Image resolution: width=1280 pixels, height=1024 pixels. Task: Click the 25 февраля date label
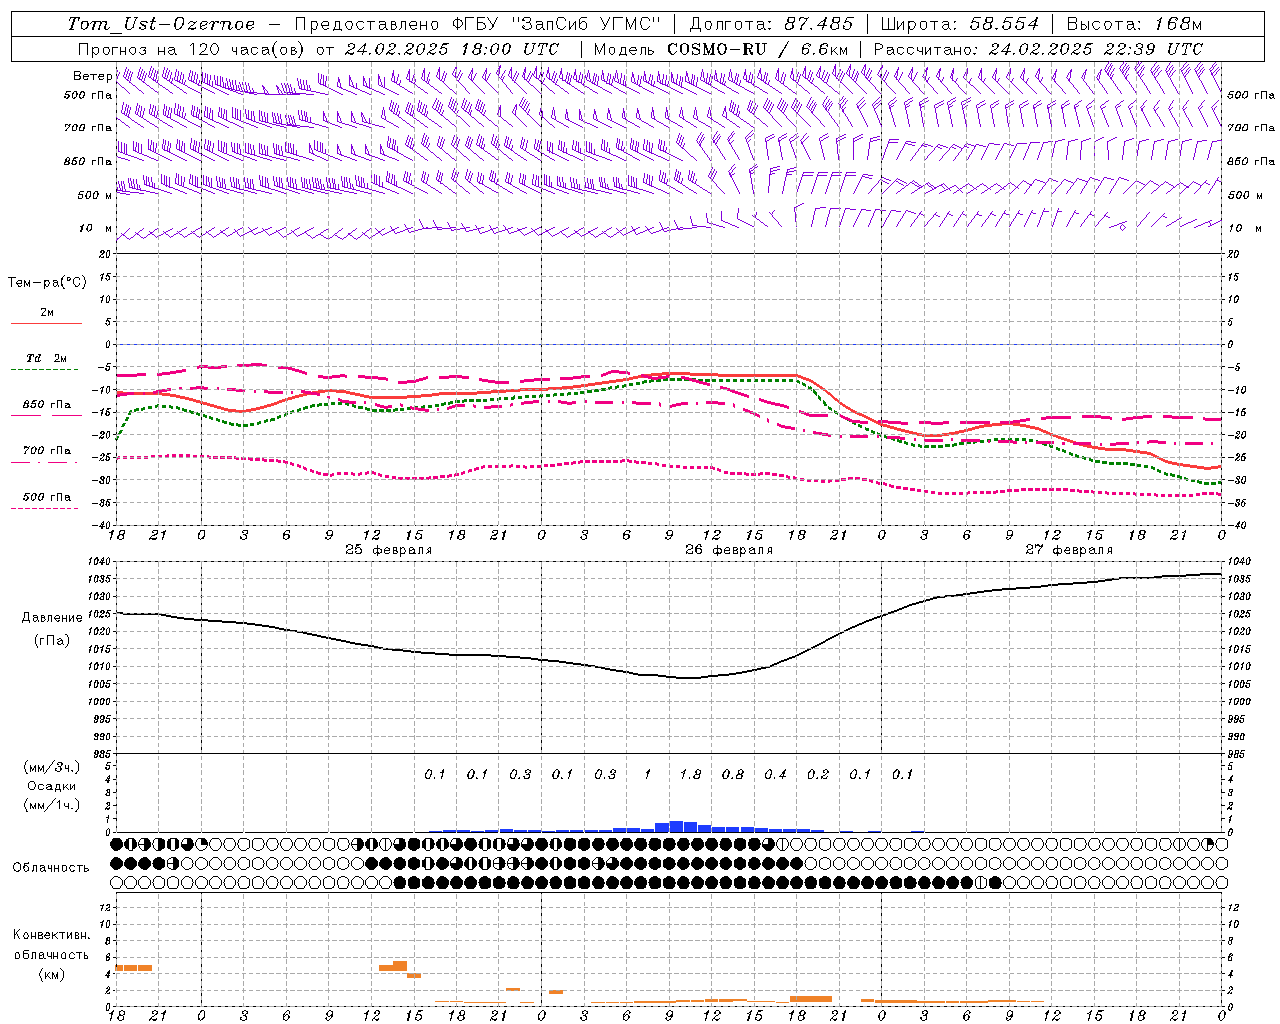(x=389, y=550)
